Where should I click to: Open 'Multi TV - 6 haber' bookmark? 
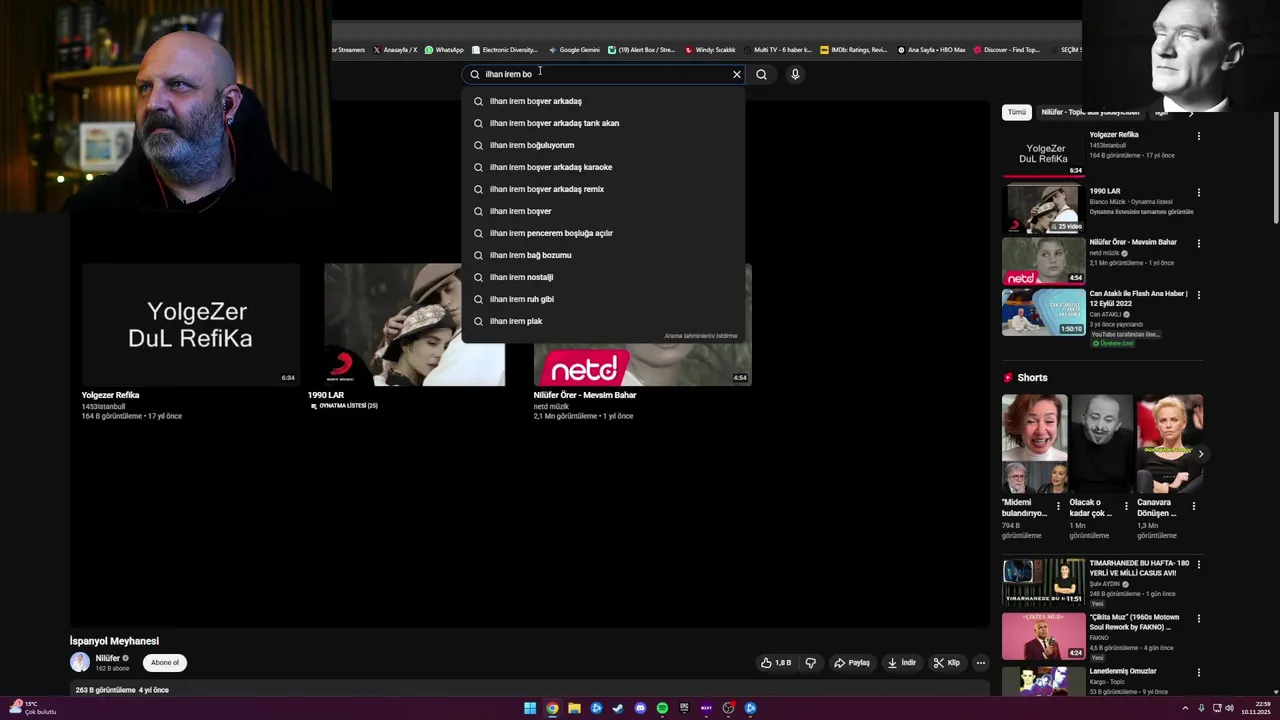tap(778, 50)
